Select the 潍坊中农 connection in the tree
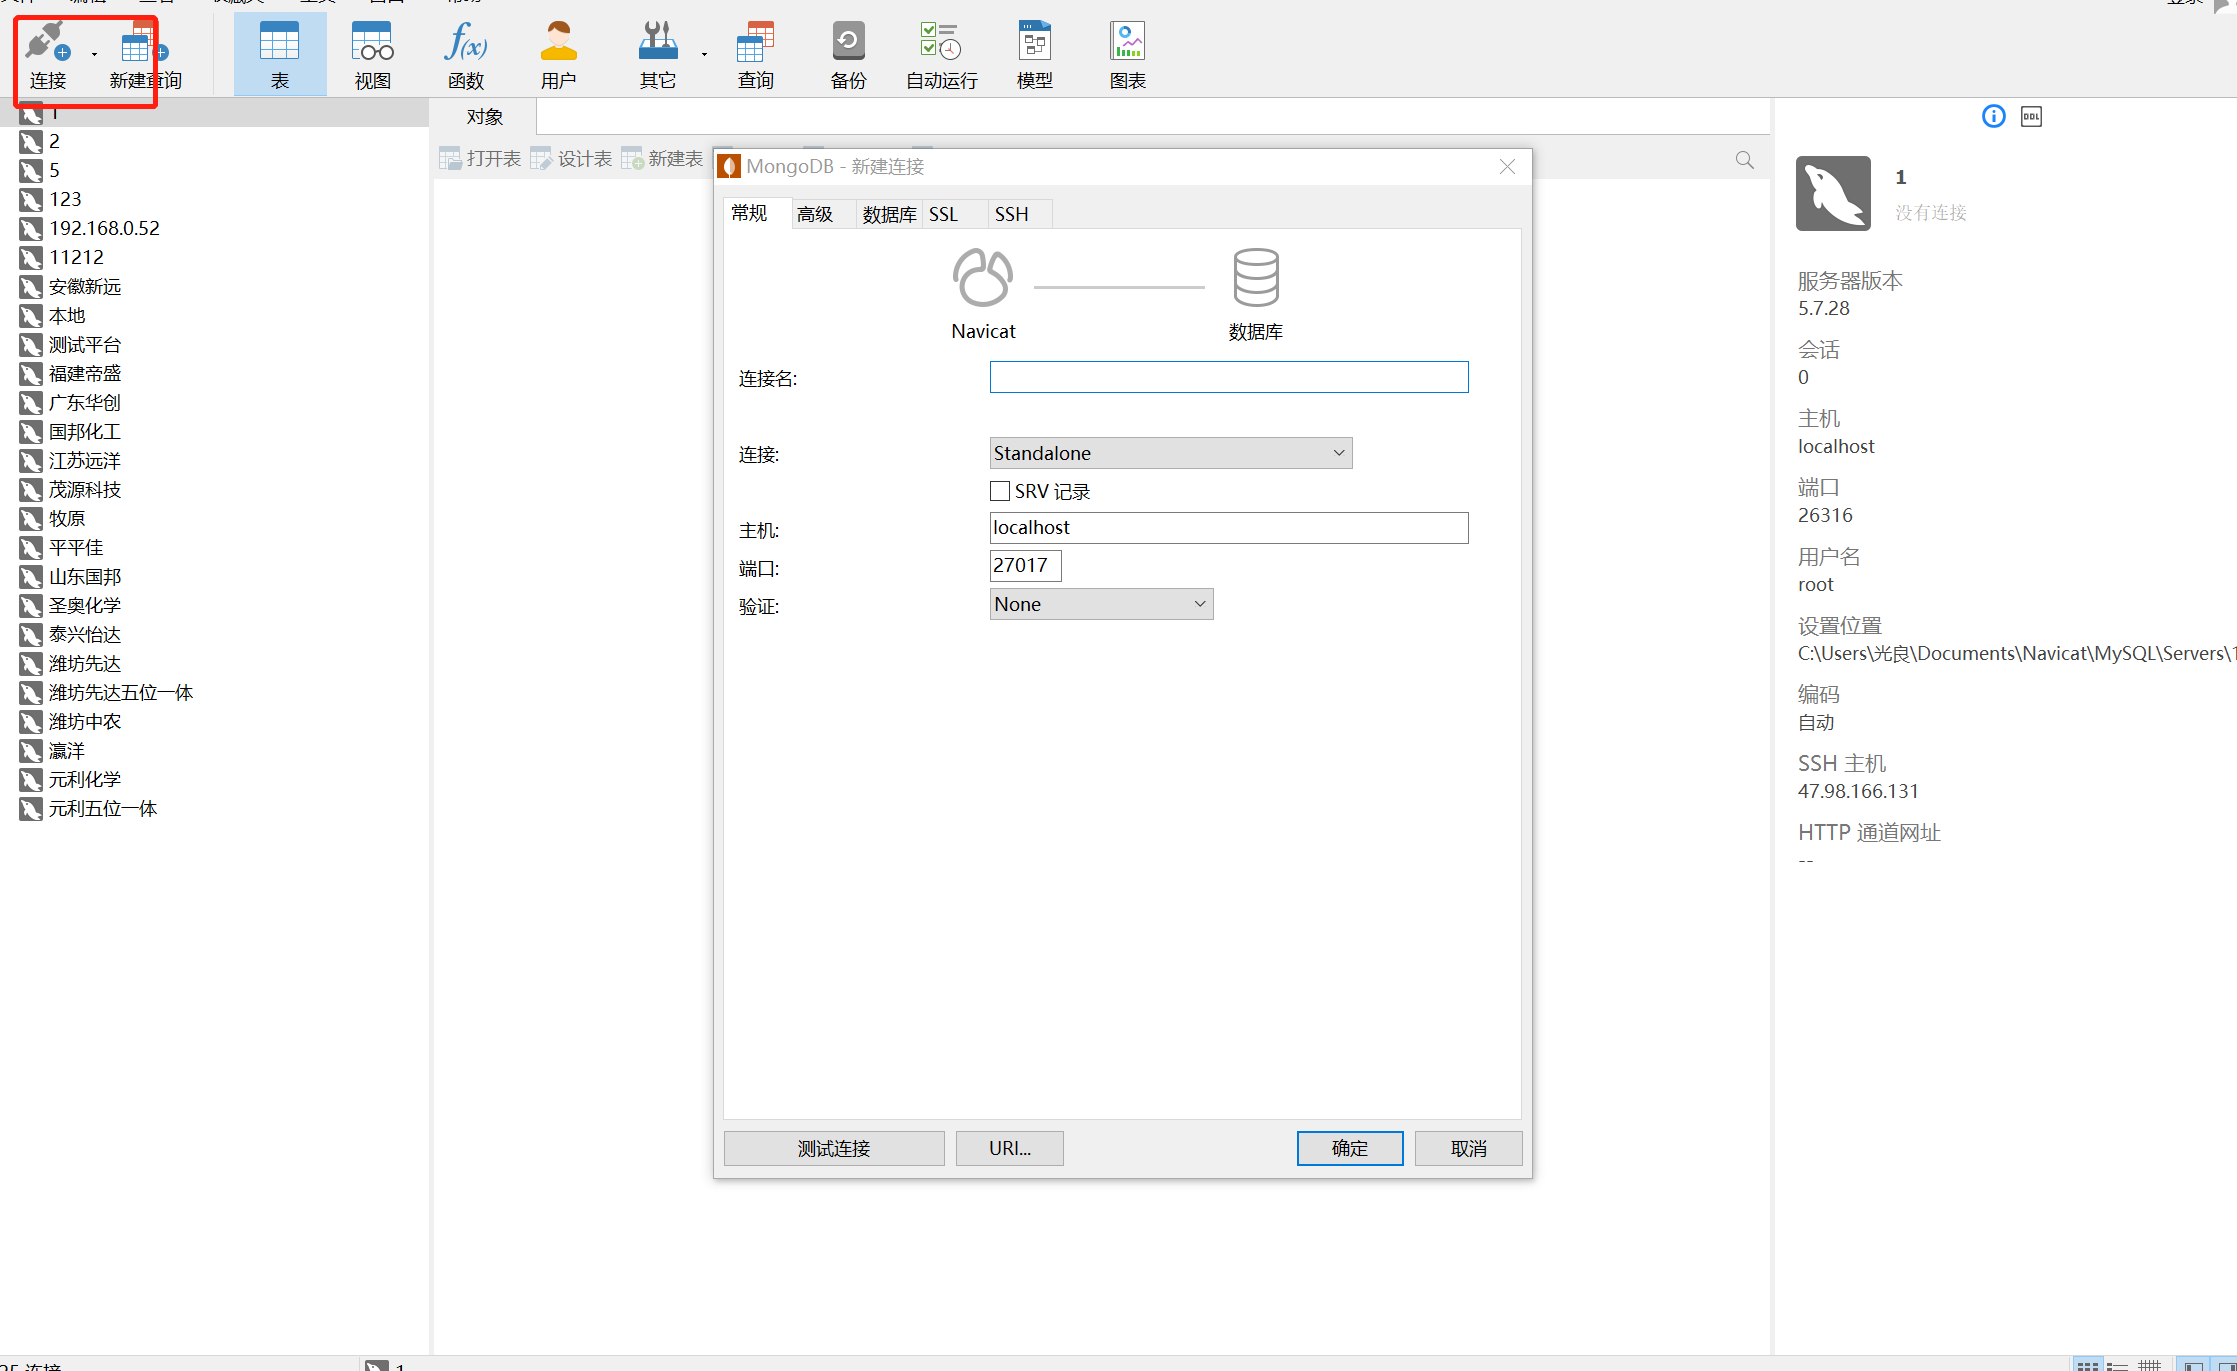The image size is (2237, 1371). [x=85, y=721]
